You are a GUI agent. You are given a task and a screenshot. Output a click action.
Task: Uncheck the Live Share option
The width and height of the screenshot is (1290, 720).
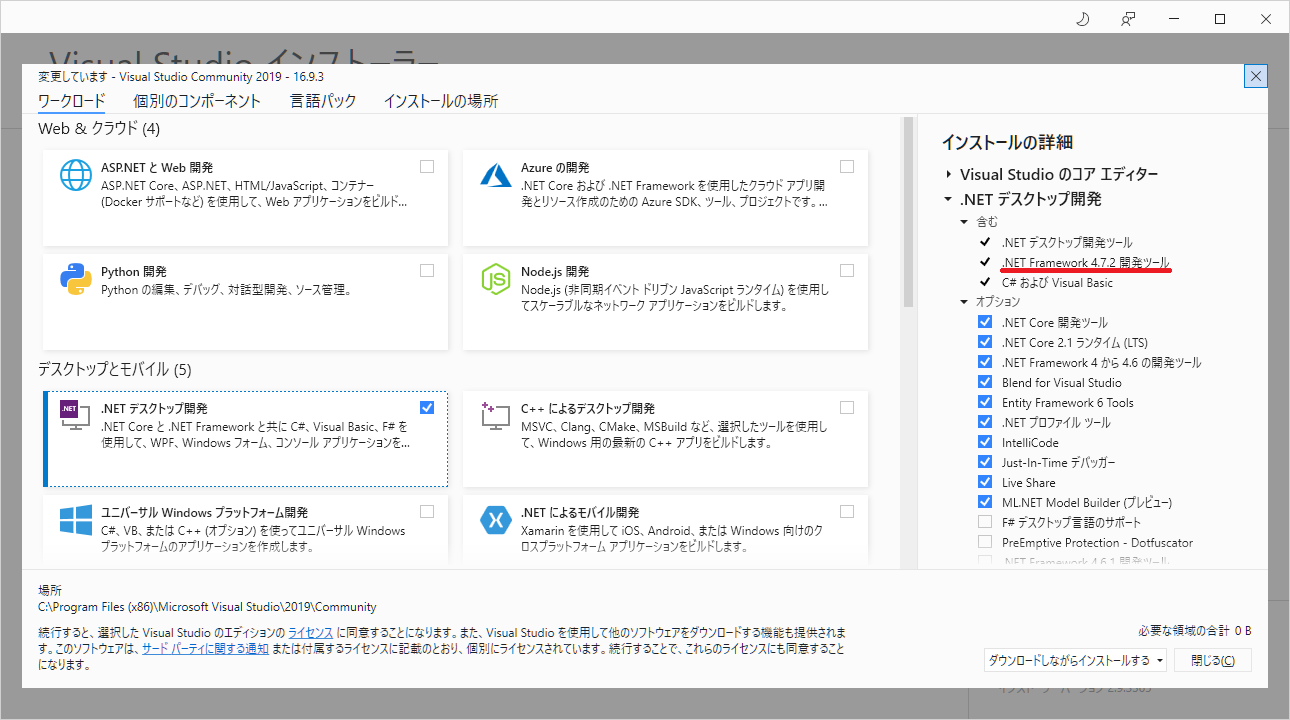point(985,482)
